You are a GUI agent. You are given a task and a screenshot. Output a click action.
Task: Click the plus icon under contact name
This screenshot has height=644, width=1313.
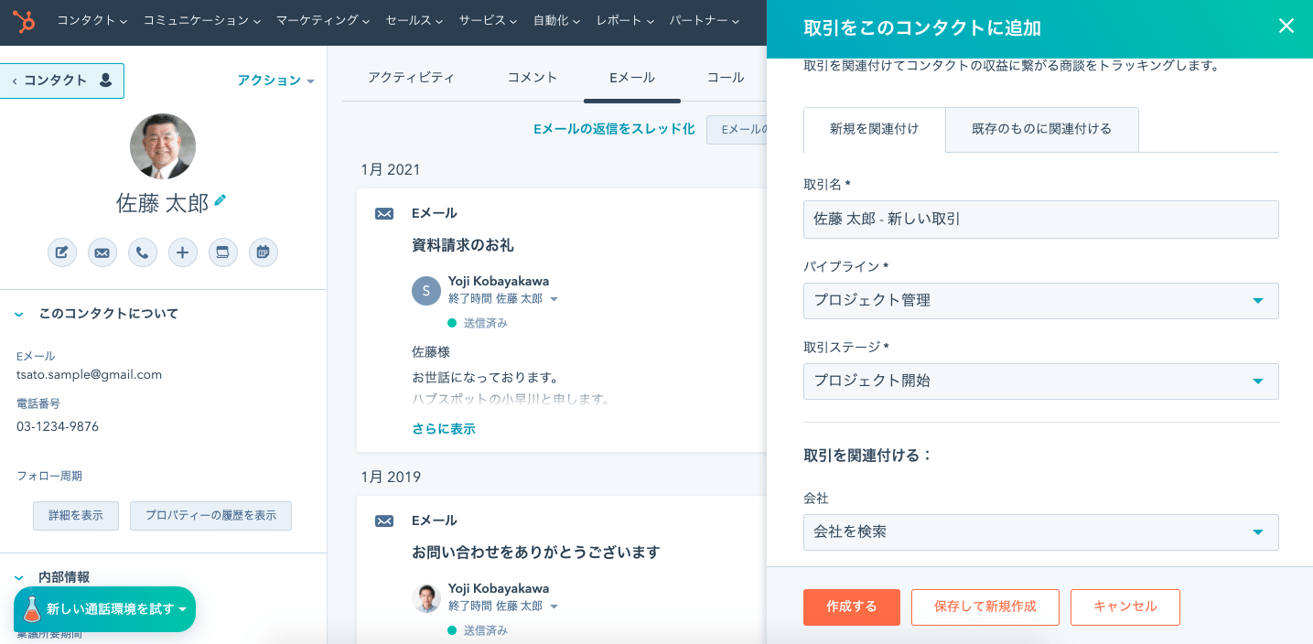coord(183,253)
